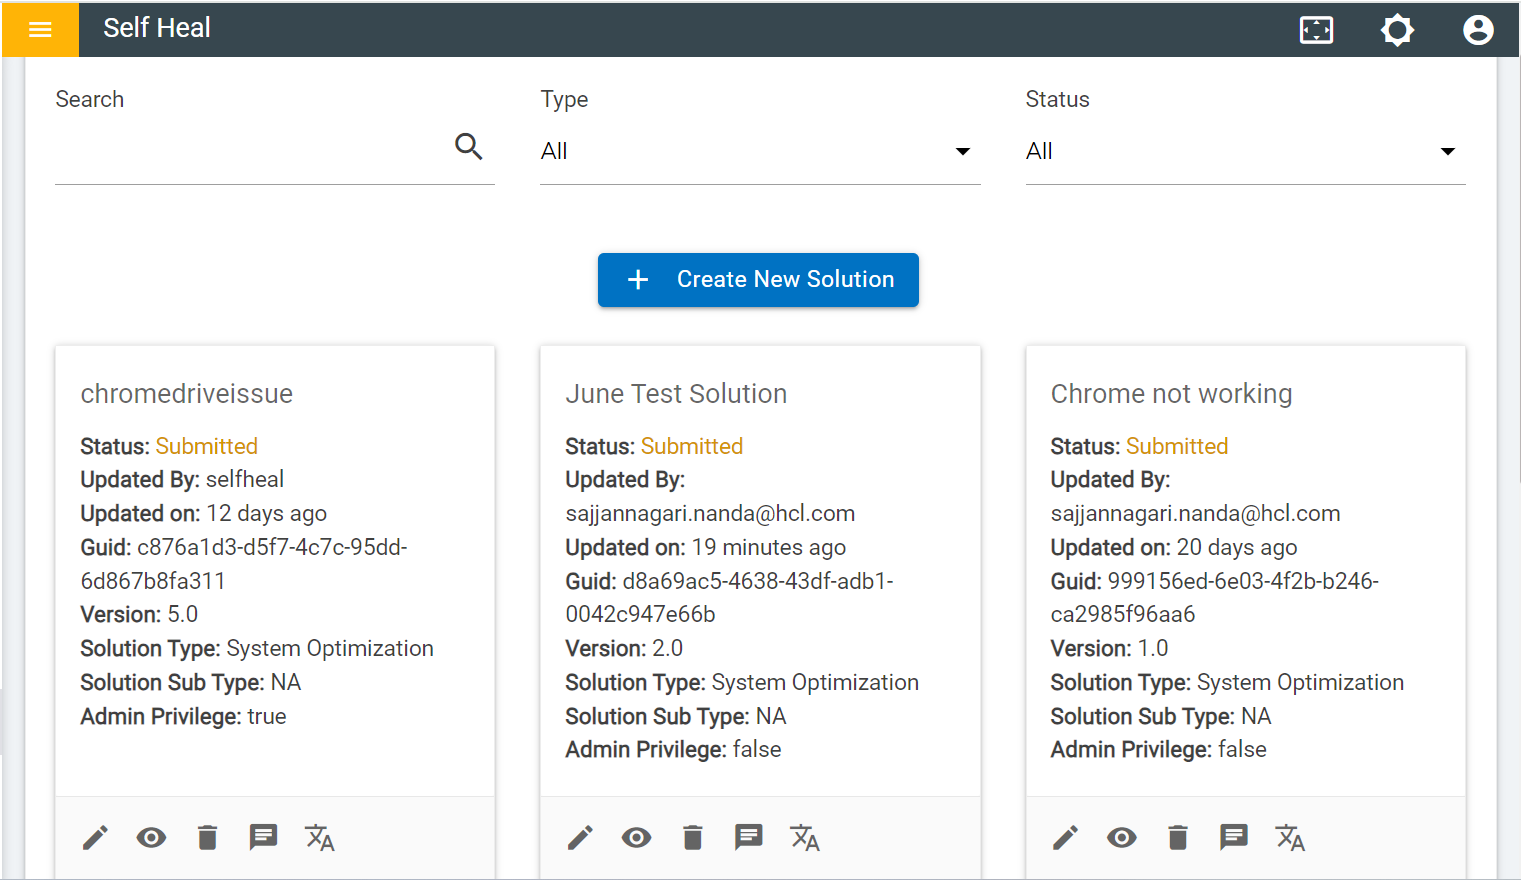Toggle fullscreen mode icon in header

[x=1316, y=30]
